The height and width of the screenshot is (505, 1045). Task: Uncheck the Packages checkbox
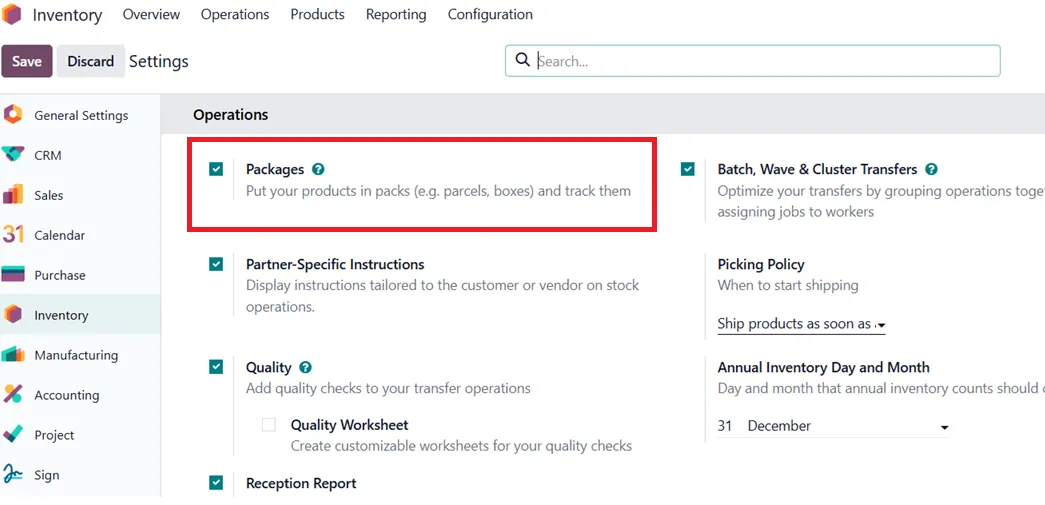(x=216, y=169)
